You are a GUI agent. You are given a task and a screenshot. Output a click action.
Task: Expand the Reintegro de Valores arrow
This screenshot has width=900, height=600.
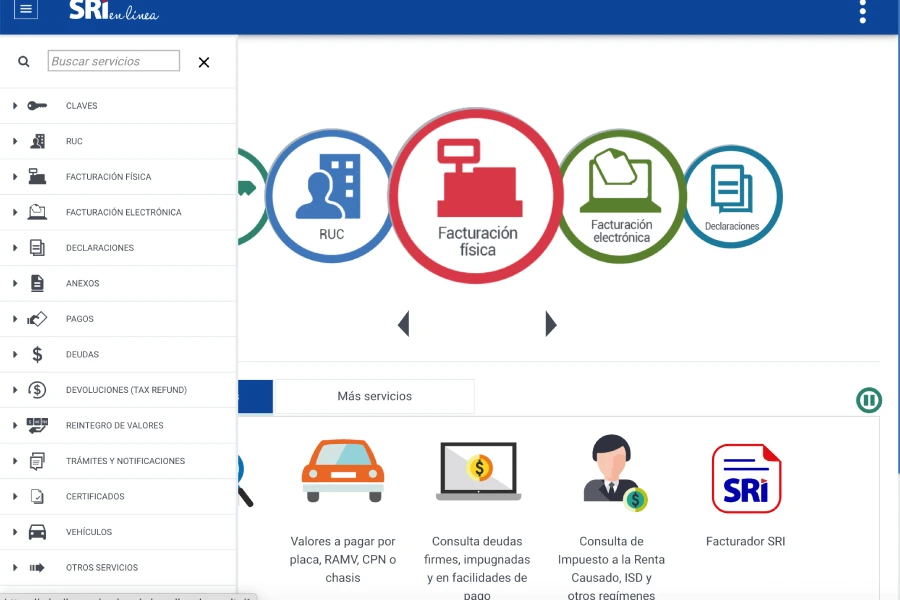[15, 425]
